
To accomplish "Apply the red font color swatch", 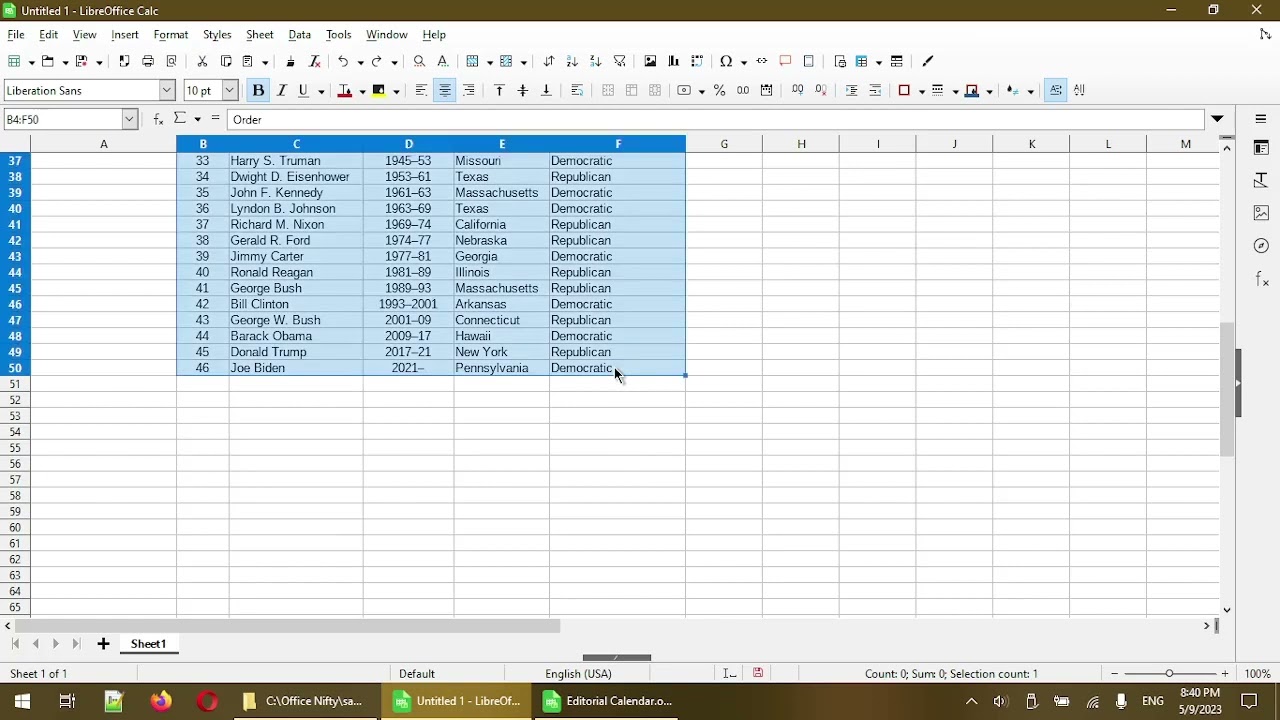I will pyautogui.click(x=346, y=90).
